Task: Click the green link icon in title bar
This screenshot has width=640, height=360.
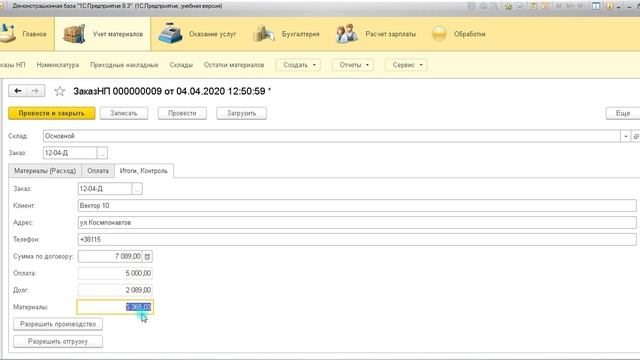Action: (x=508, y=6)
